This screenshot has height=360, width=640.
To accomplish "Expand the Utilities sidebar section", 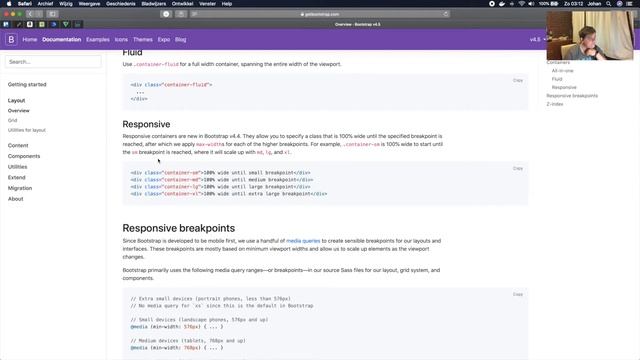I will click(x=17, y=167).
